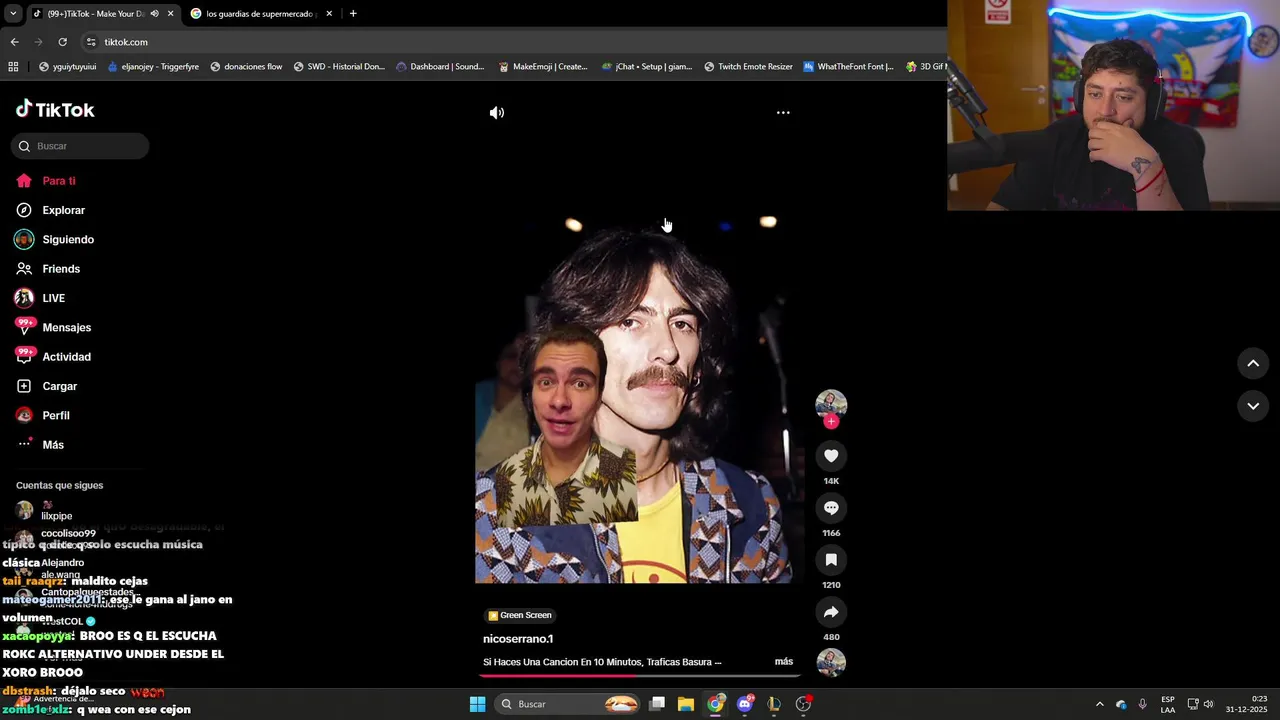Open the Twitch Emote Resizer bookmark

(748, 67)
